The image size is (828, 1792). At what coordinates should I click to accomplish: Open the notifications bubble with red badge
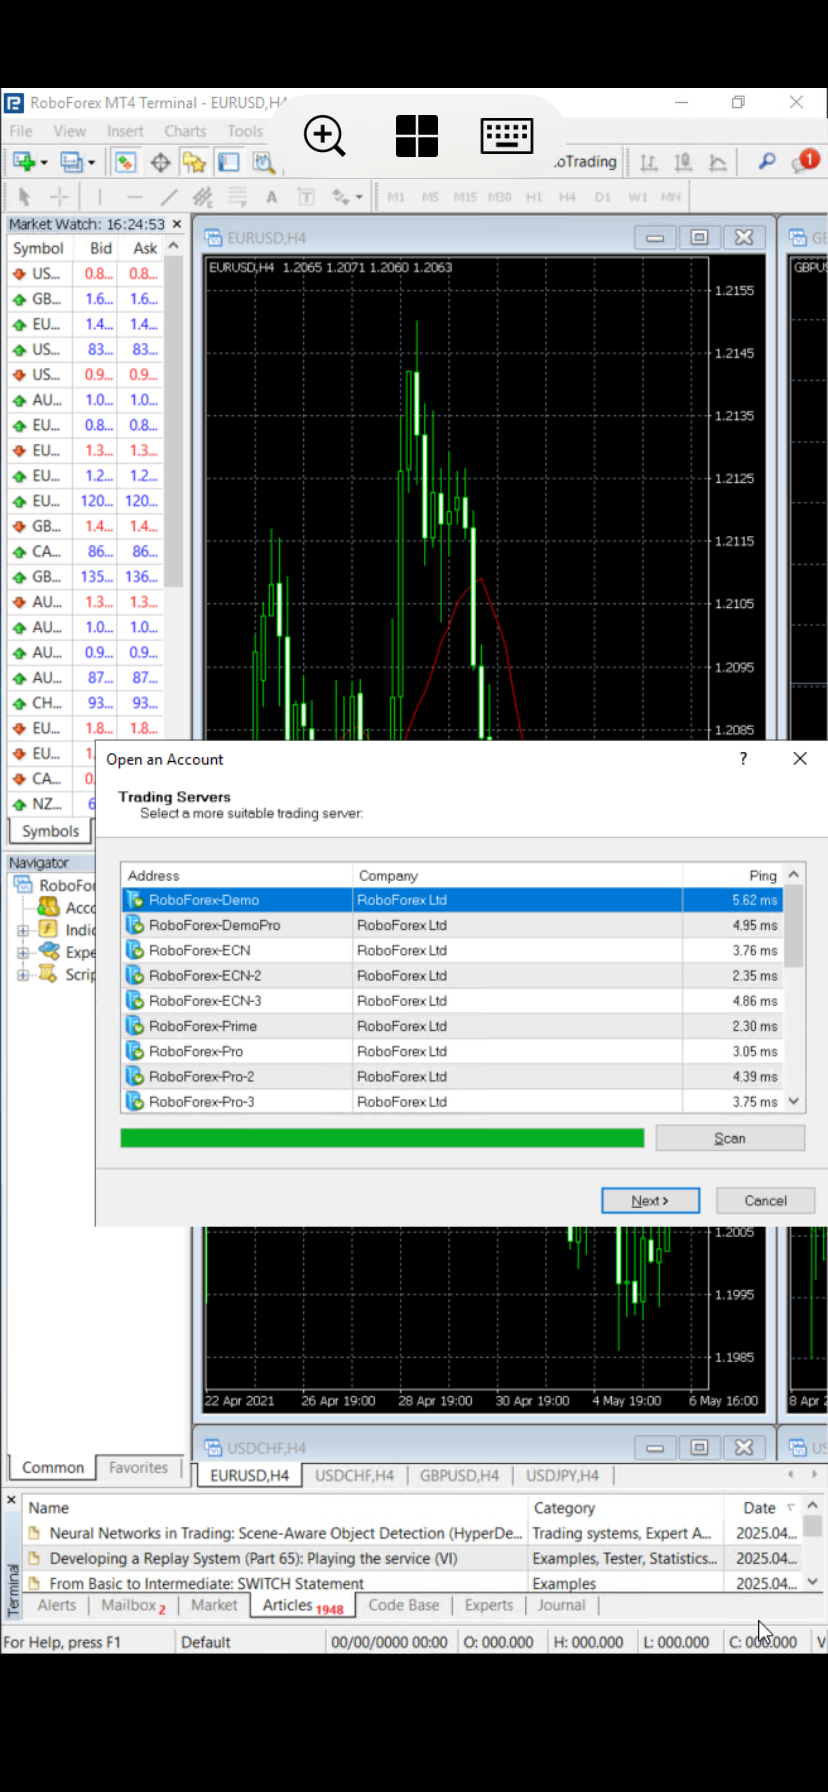point(805,161)
